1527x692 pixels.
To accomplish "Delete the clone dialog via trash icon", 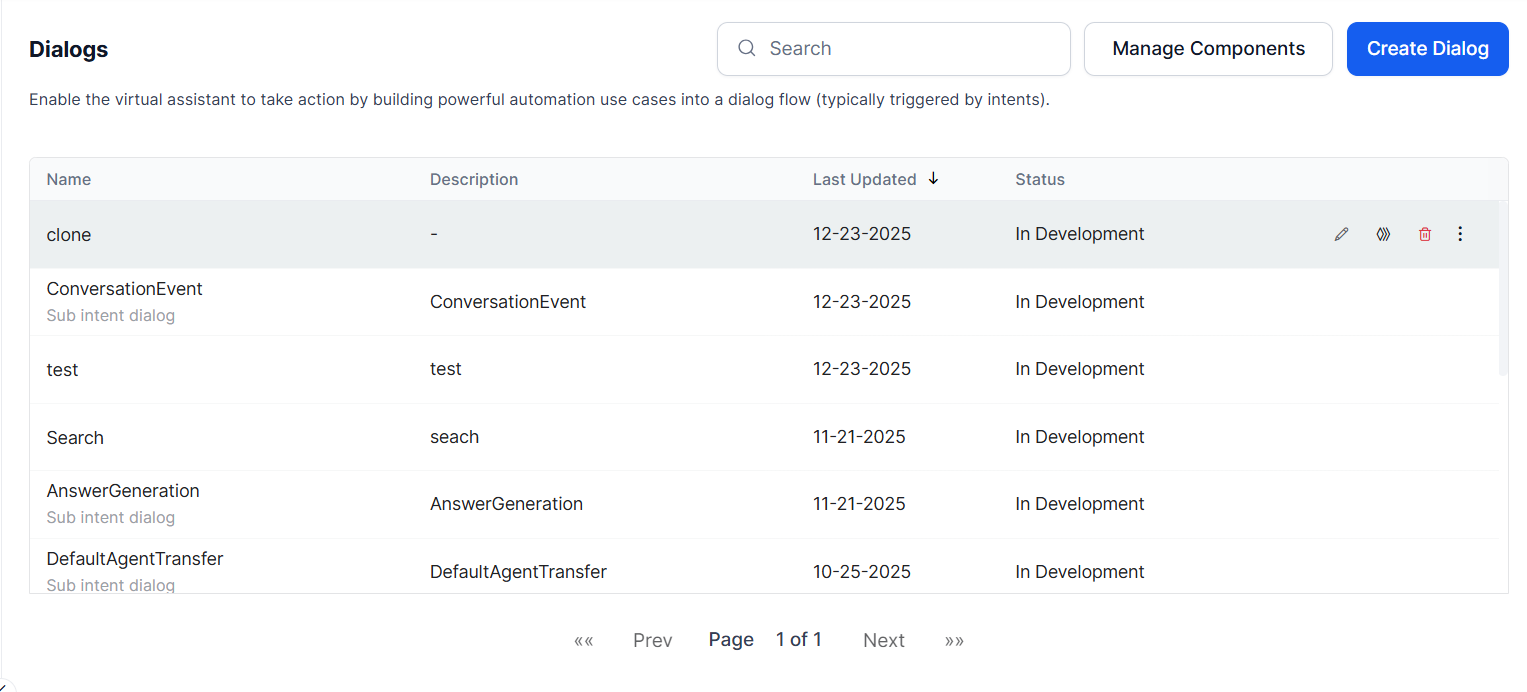I will [1425, 234].
